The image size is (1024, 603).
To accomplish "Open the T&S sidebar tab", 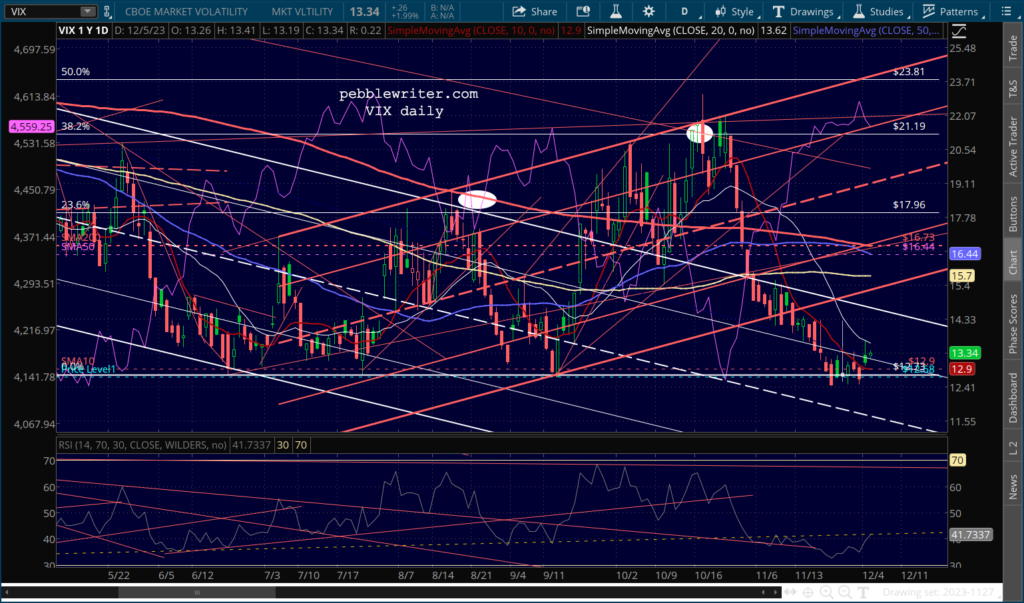I will [1013, 88].
